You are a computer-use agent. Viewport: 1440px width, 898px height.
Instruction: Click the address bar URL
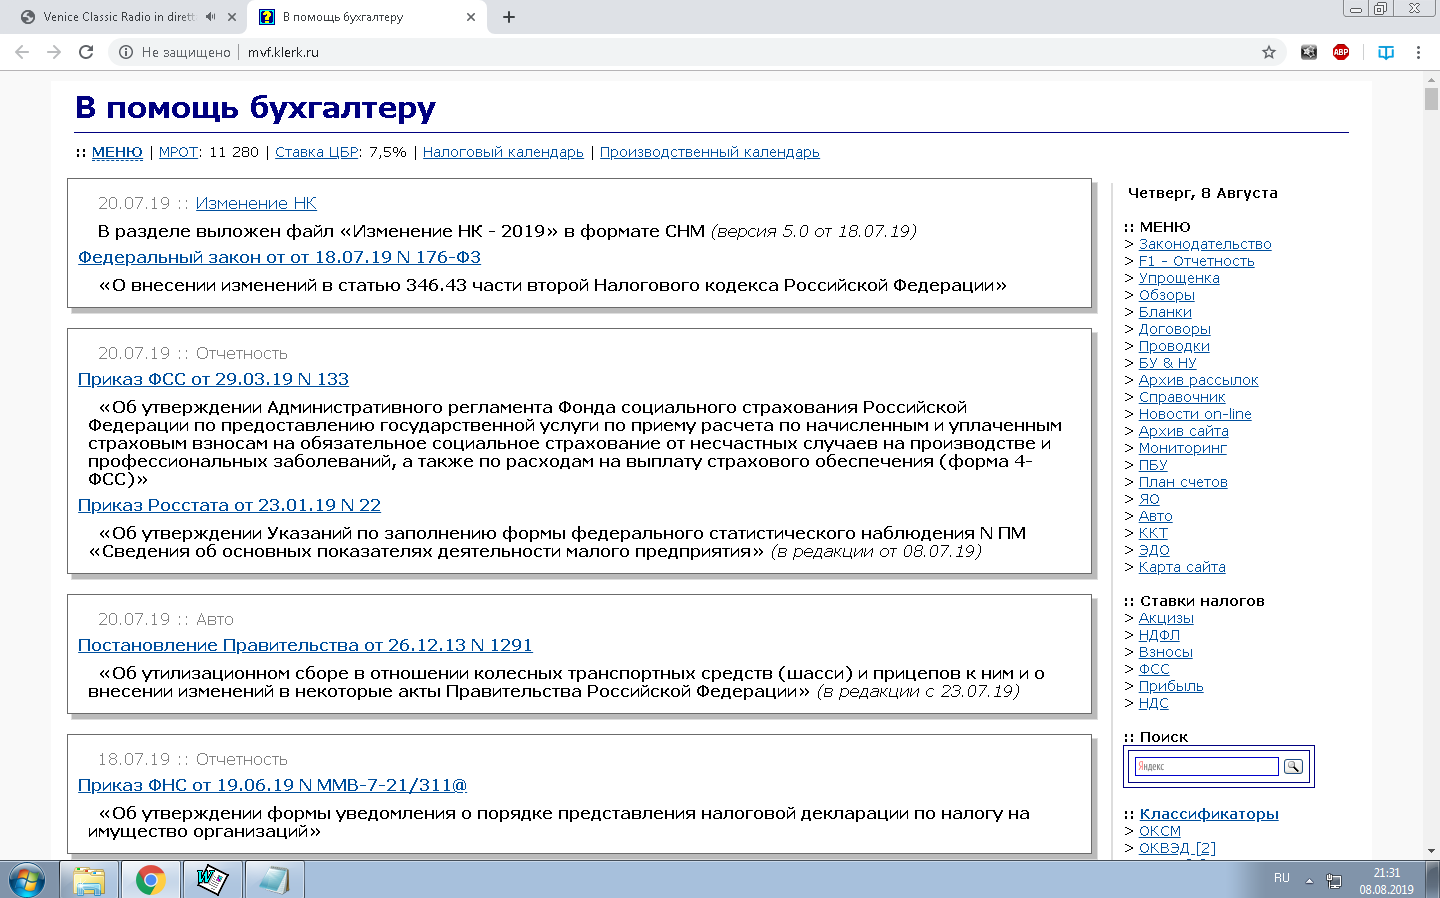[x=283, y=52]
